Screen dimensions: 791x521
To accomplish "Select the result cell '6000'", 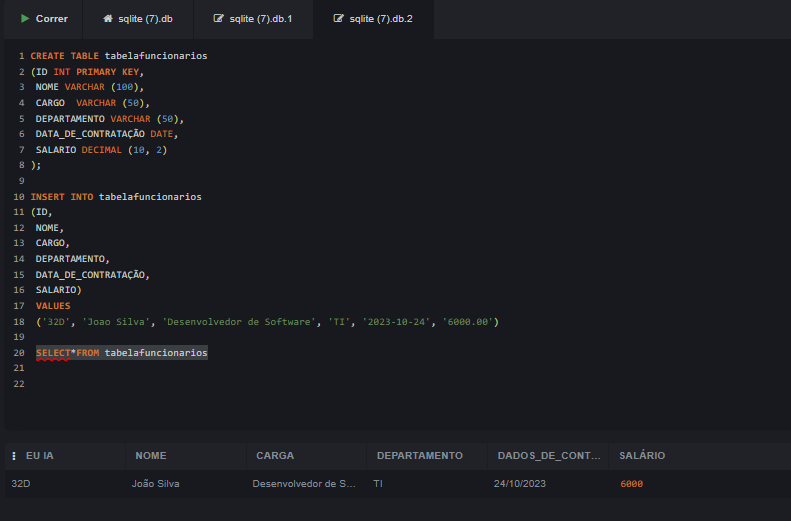I will click(x=632, y=484).
